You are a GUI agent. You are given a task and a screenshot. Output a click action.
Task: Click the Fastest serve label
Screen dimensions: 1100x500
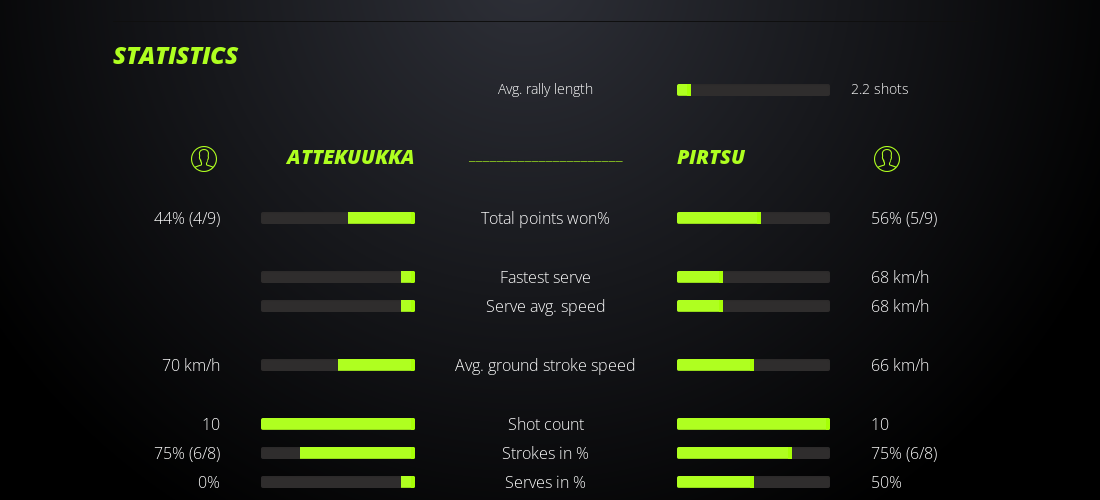click(x=545, y=277)
